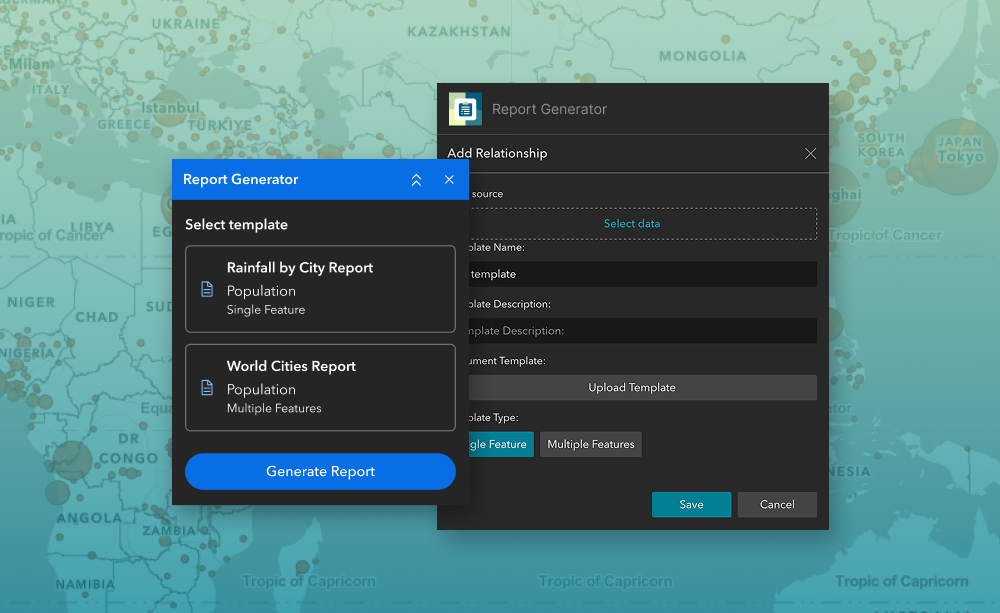Cancel the Add Relationship dialog
Image resolution: width=1000 pixels, height=613 pixels.
click(777, 504)
